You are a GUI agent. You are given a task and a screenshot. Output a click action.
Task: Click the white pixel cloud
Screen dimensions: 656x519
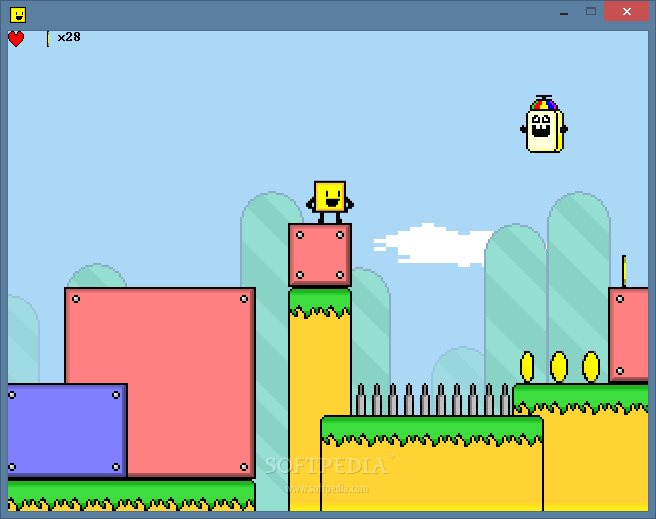435,245
